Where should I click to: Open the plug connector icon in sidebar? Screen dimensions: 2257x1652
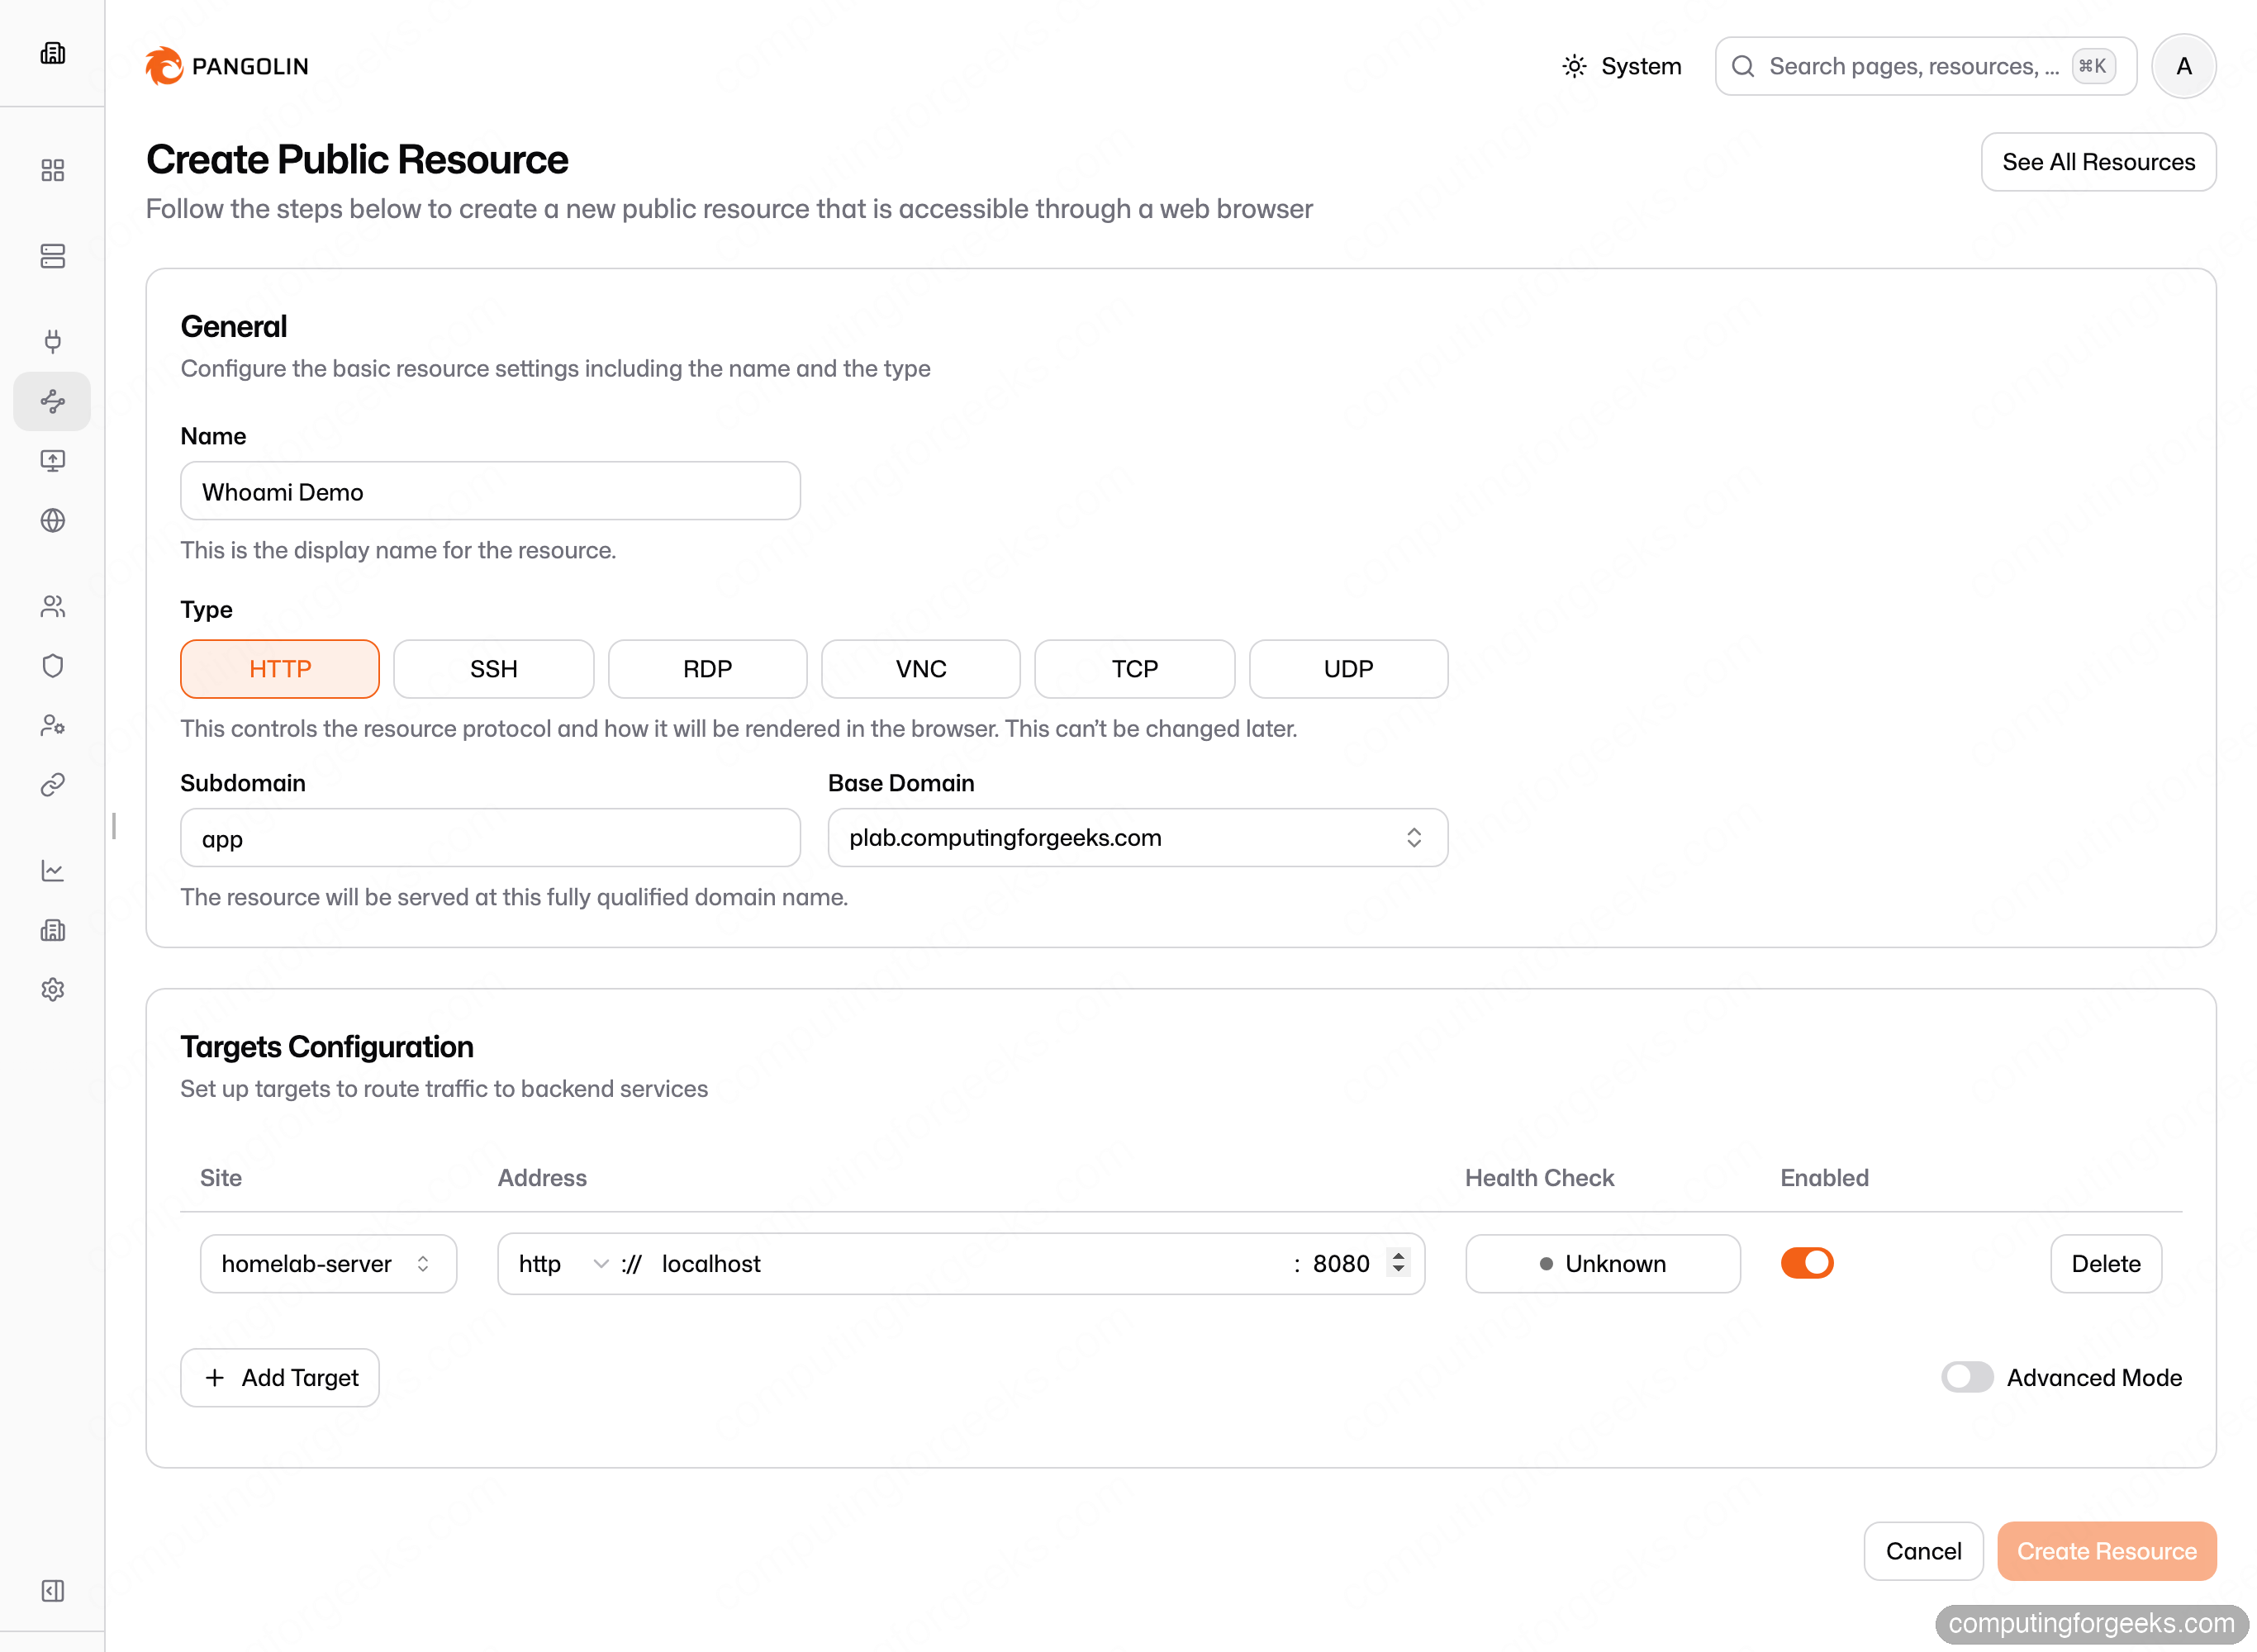point(52,342)
